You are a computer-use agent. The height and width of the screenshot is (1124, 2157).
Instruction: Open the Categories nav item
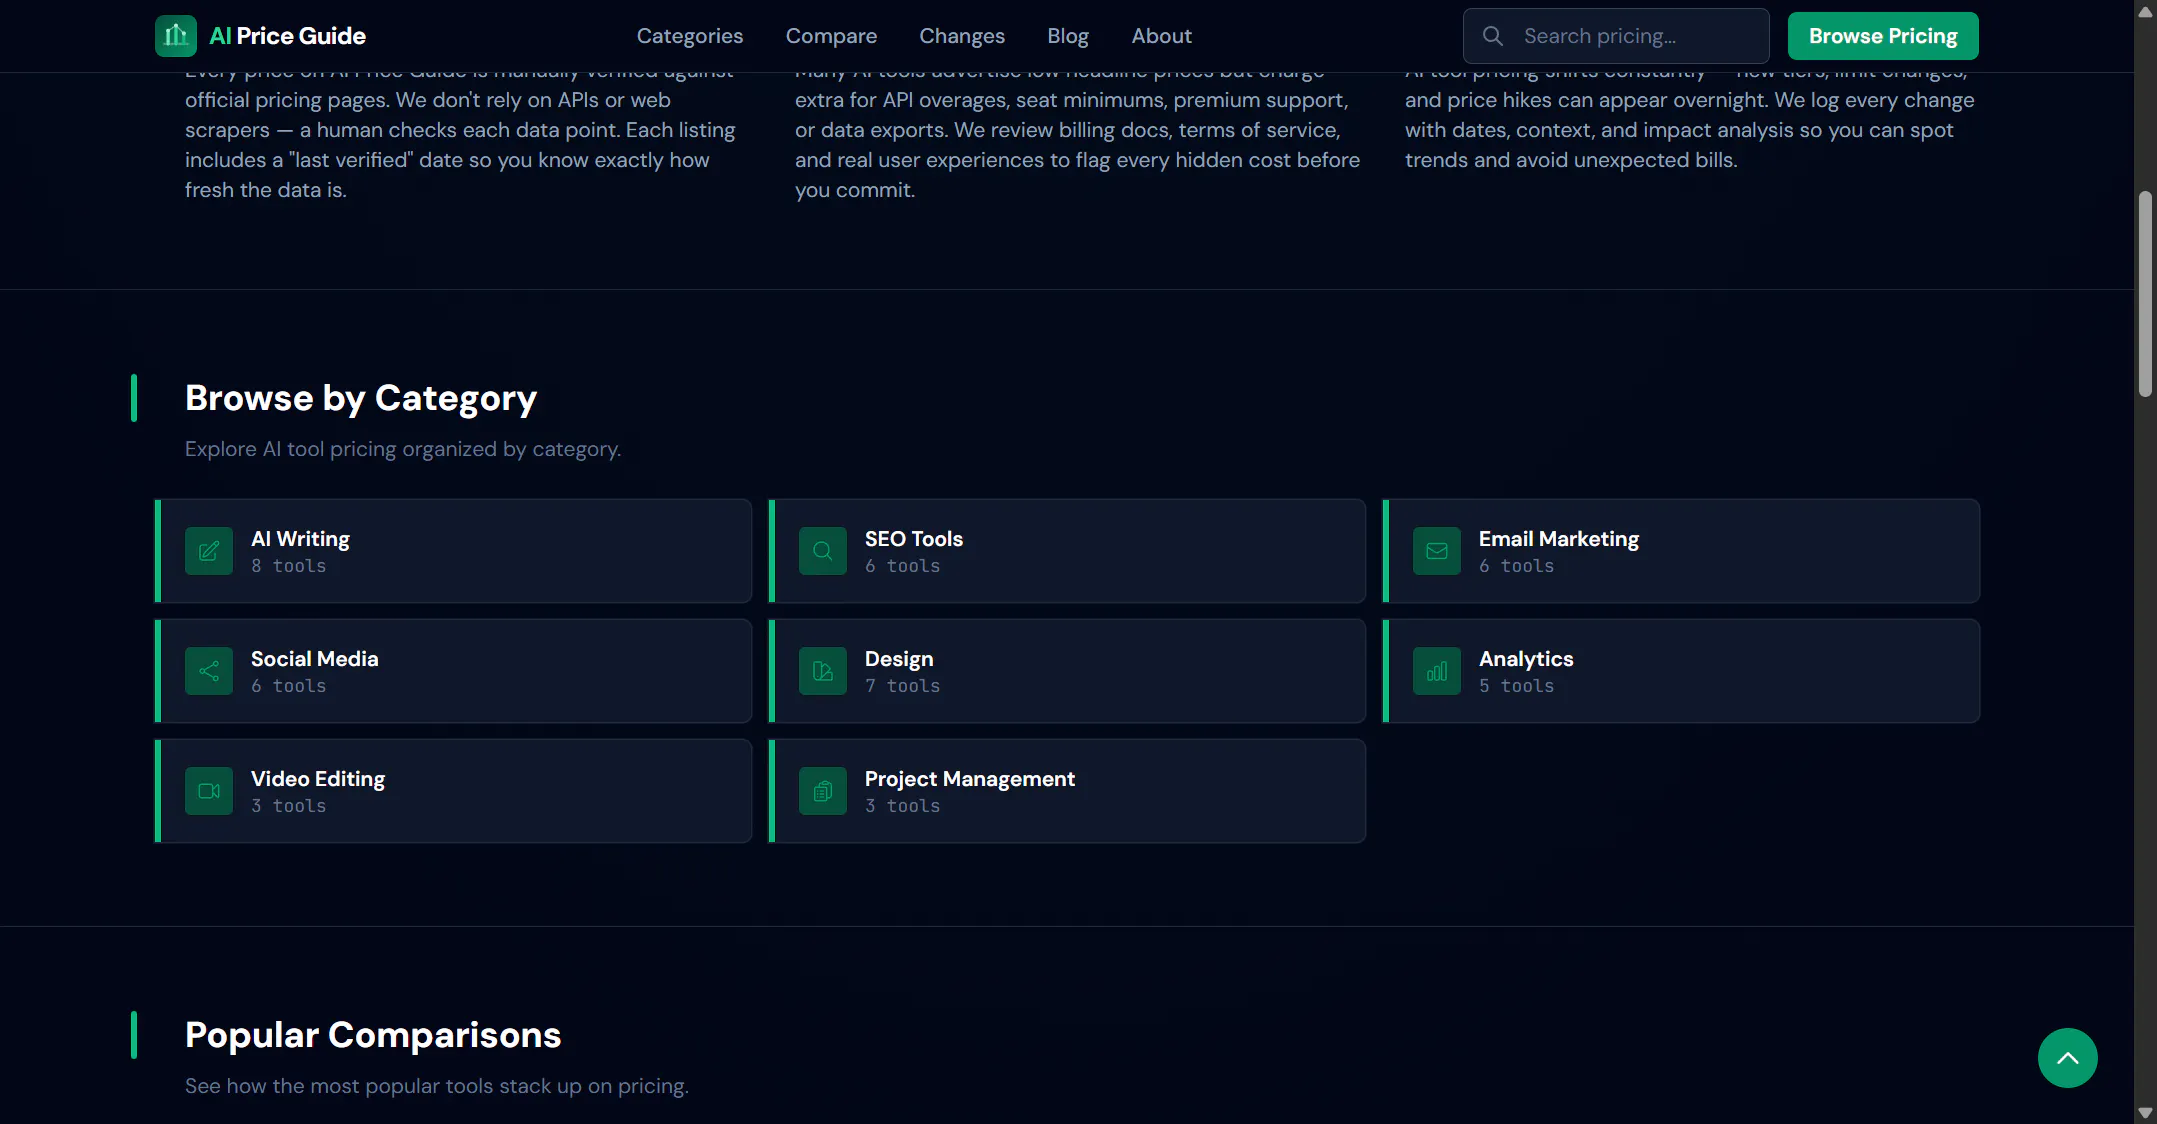click(x=690, y=36)
